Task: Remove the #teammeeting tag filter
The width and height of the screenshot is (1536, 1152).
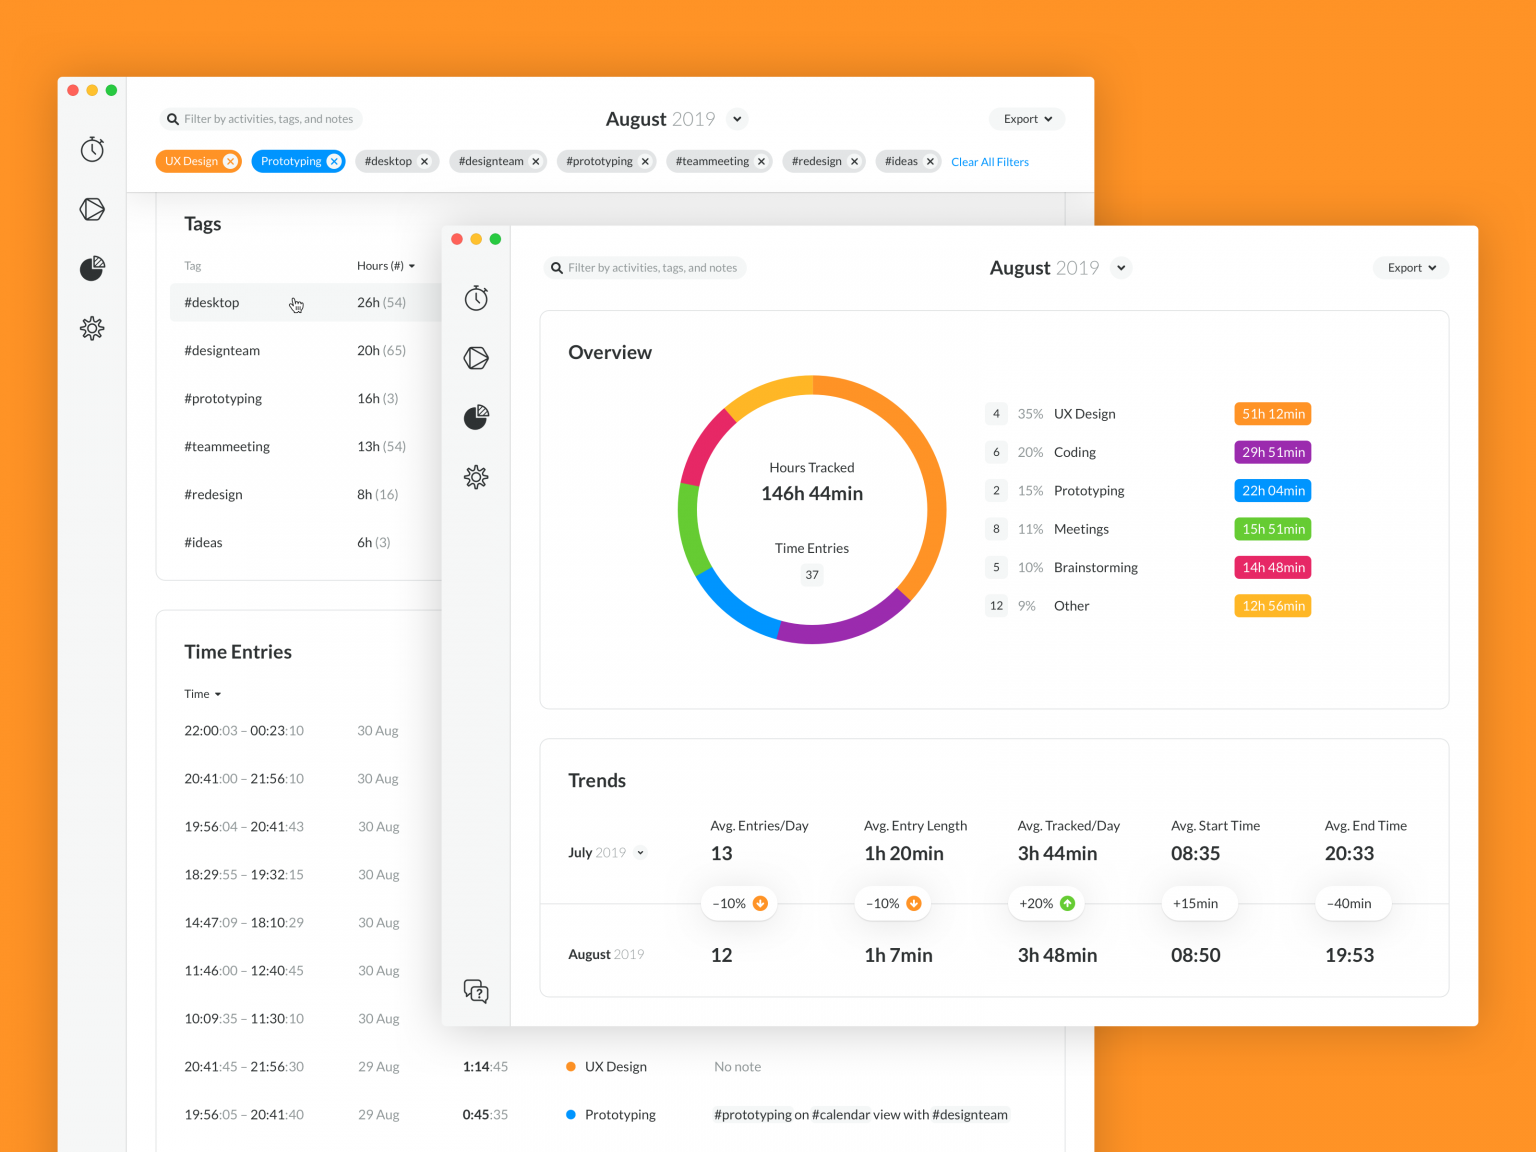Action: pyautogui.click(x=761, y=161)
